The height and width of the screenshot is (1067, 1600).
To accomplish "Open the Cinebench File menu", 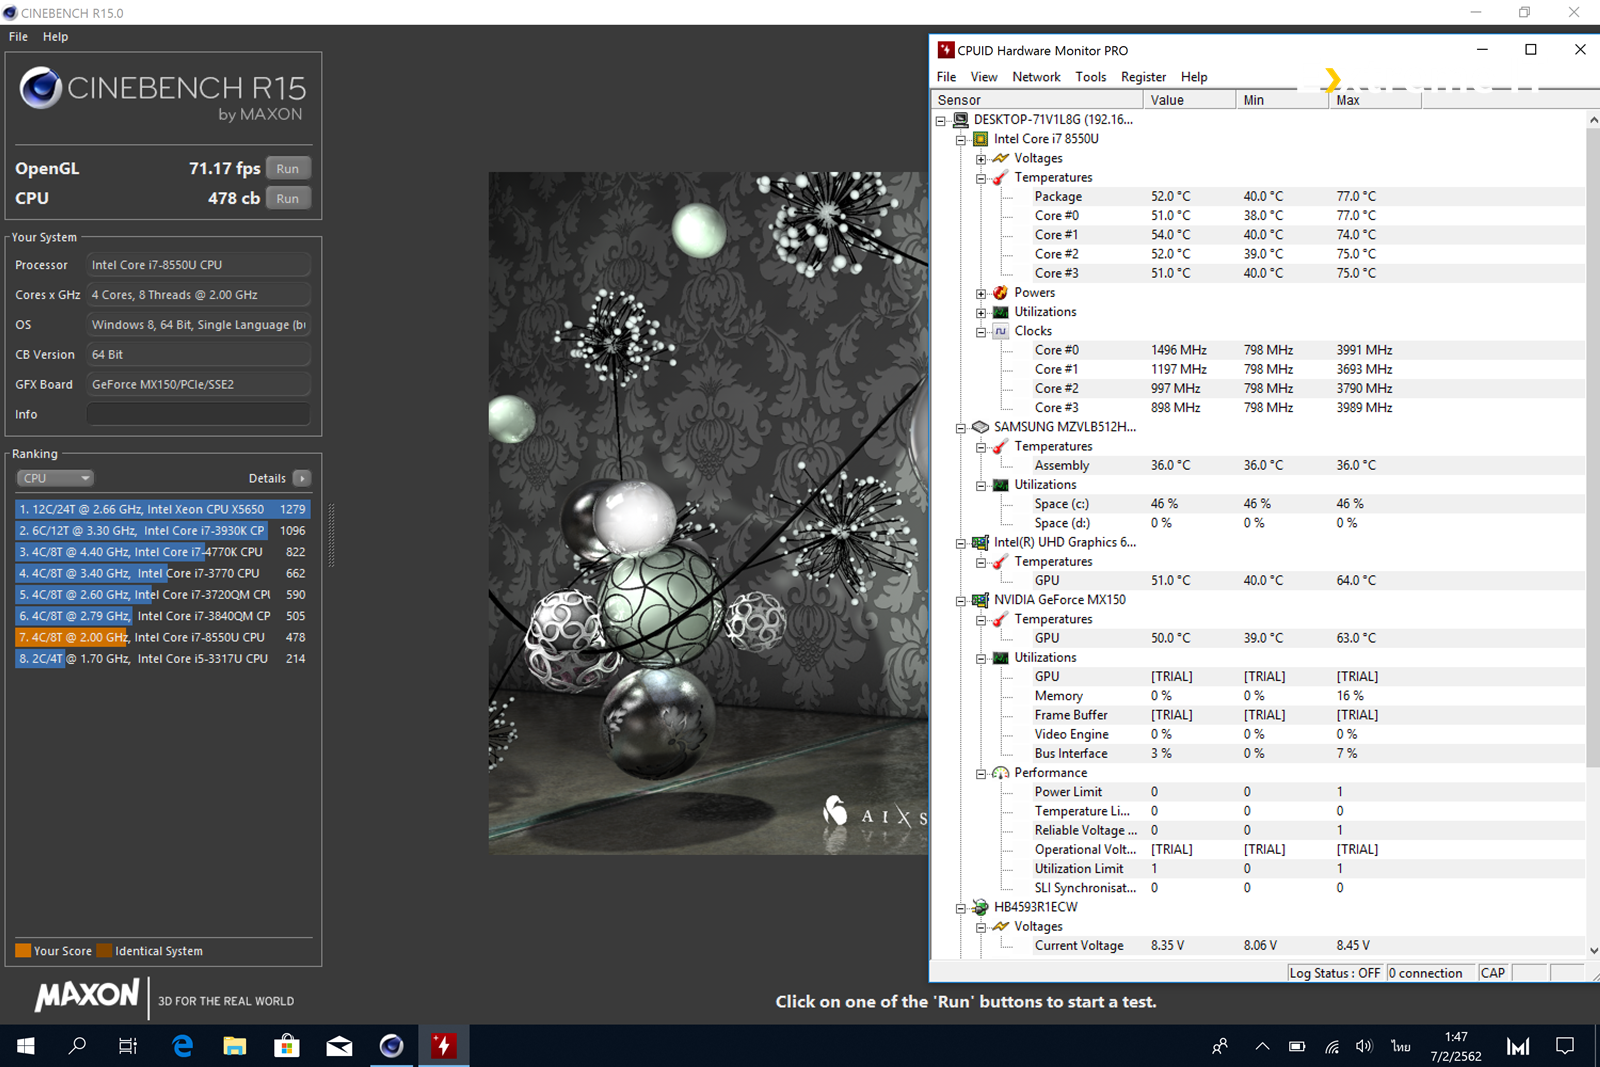I will [18, 36].
